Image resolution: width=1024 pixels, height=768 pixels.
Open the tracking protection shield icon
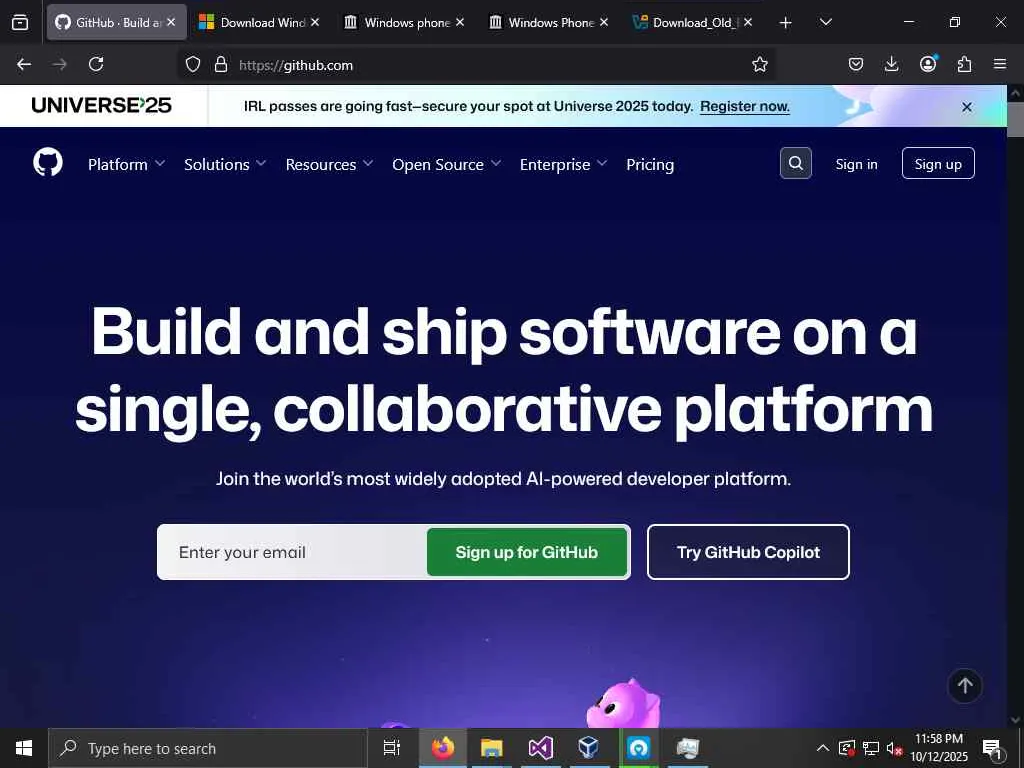click(193, 64)
